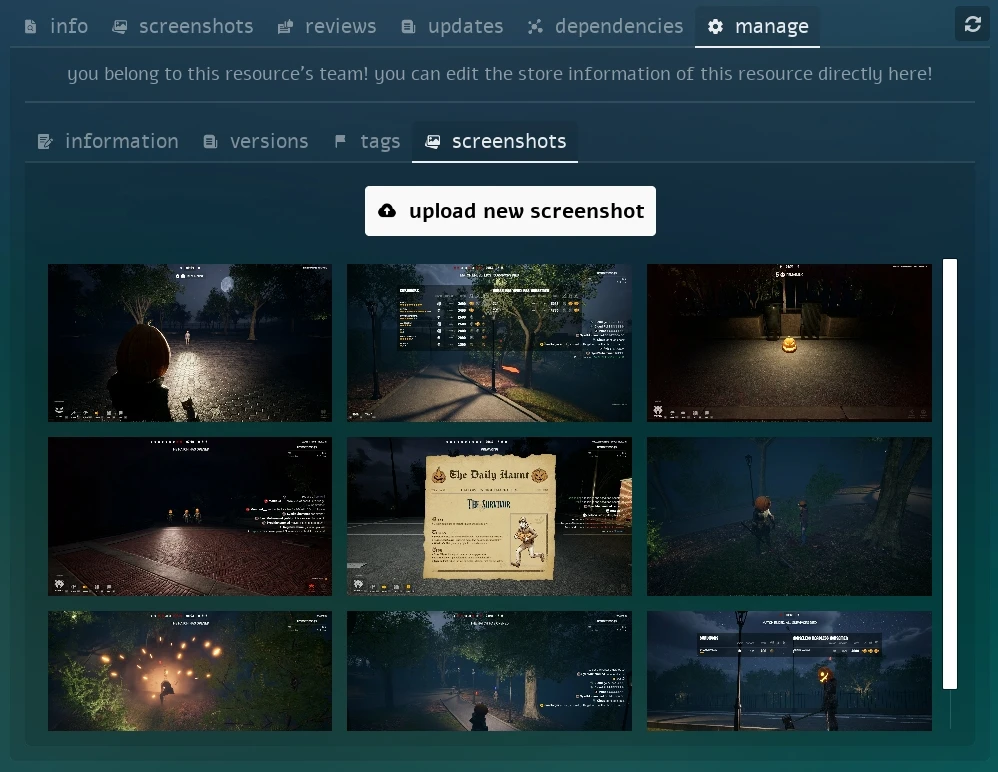Click the upload new screenshot button

coord(510,211)
